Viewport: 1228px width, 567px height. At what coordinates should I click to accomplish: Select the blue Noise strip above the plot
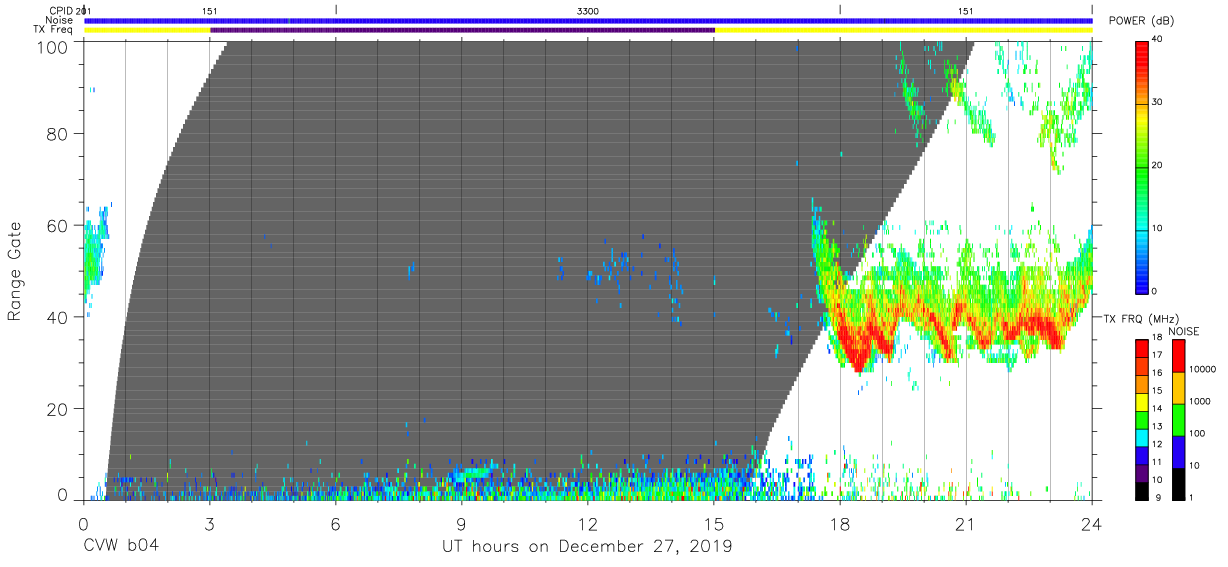coord(588,20)
